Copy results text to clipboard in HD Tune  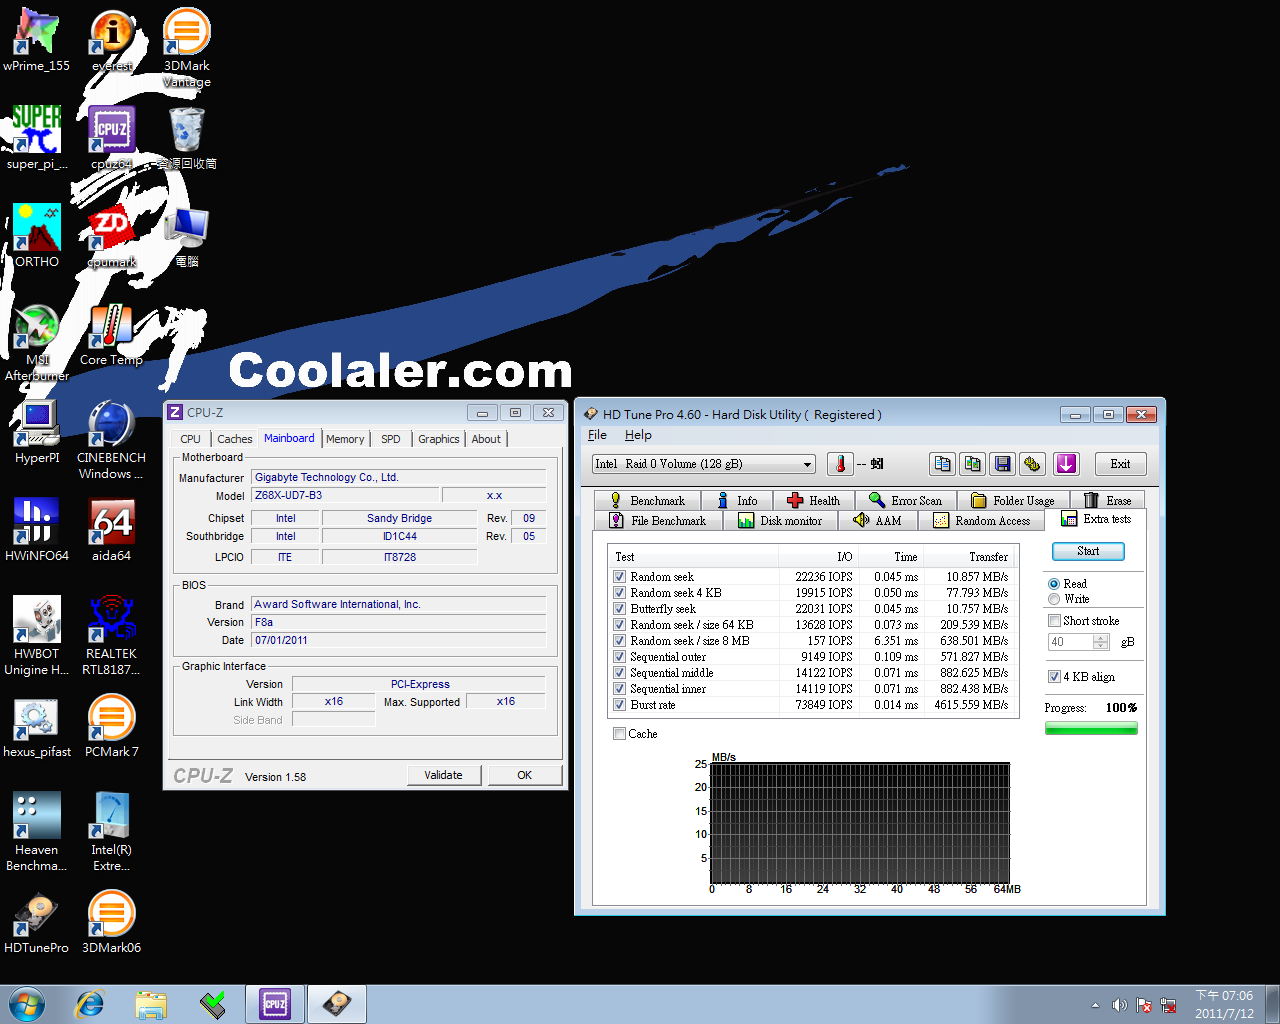click(942, 464)
